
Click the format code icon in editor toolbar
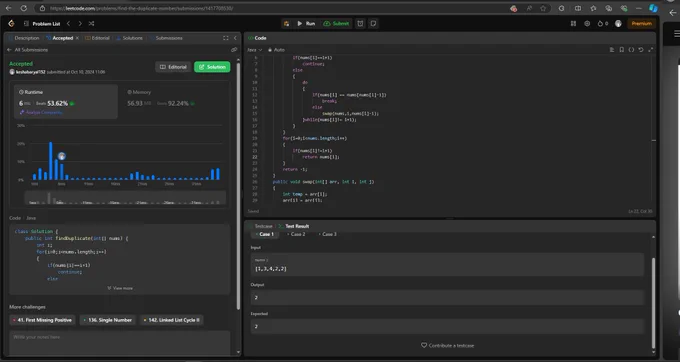point(612,50)
